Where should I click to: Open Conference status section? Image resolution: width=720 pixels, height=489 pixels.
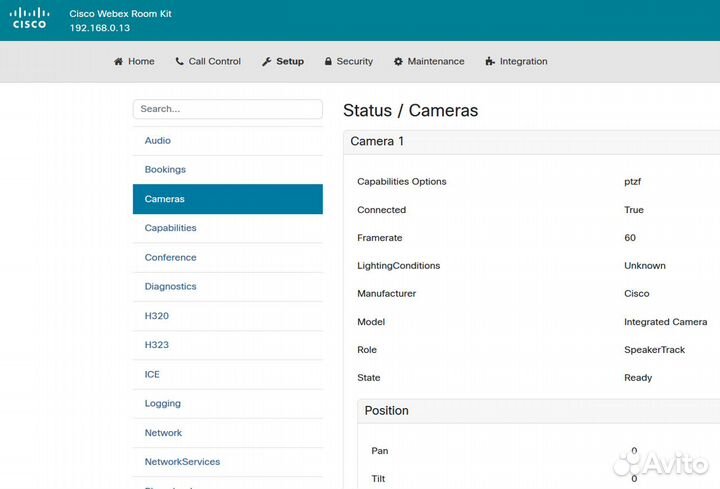coord(228,258)
